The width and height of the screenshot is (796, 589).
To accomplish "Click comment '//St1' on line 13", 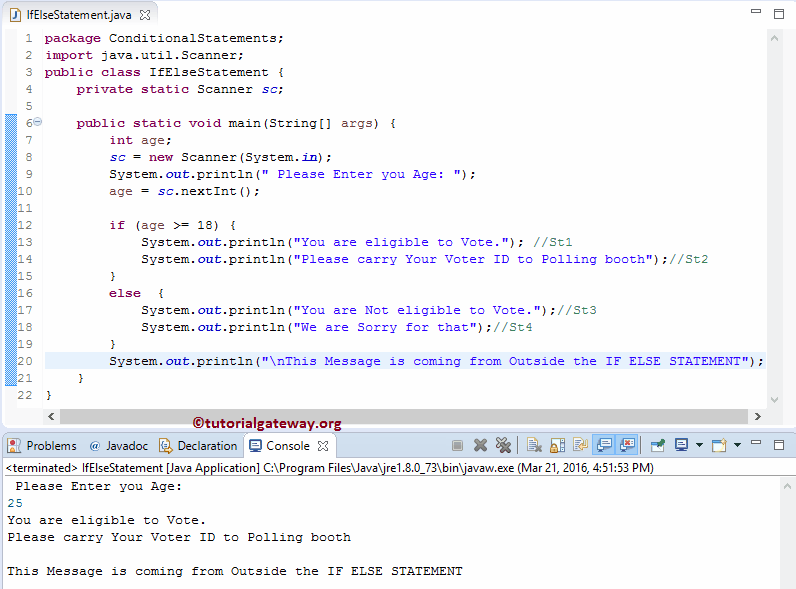I will point(553,242).
